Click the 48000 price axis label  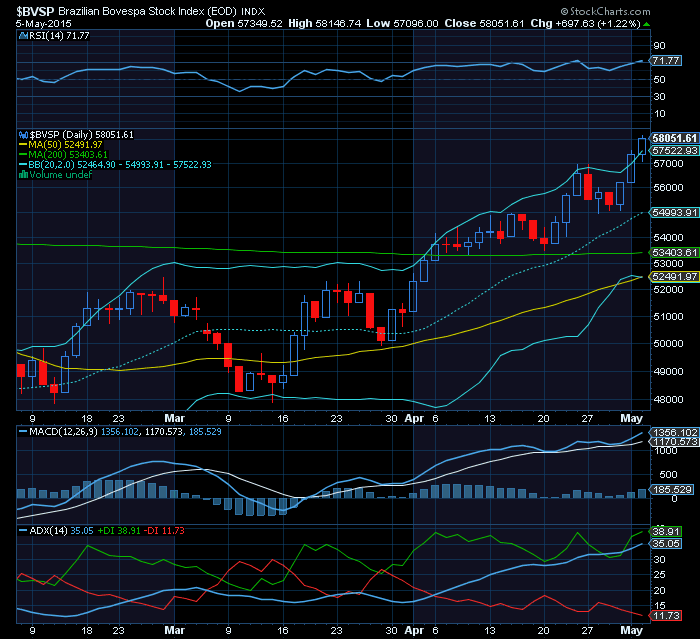pyautogui.click(x=668, y=400)
